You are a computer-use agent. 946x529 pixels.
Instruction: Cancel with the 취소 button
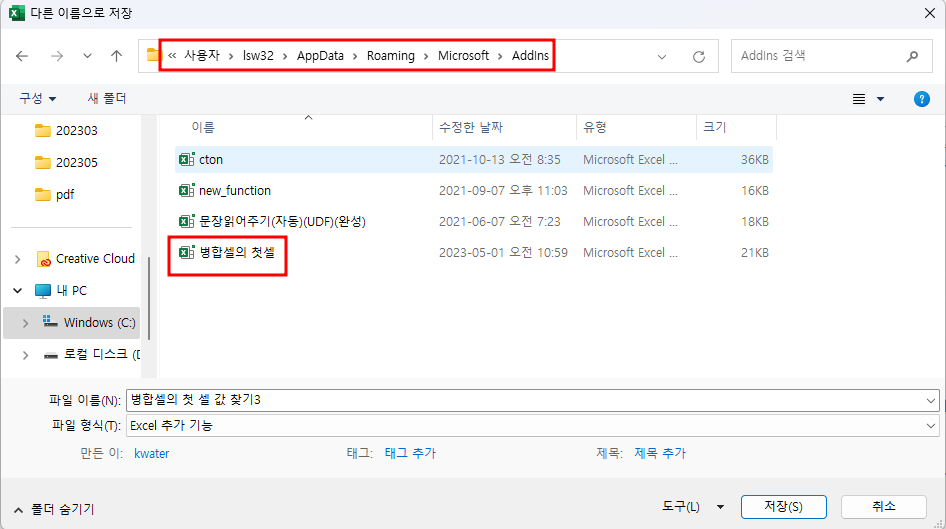(884, 507)
